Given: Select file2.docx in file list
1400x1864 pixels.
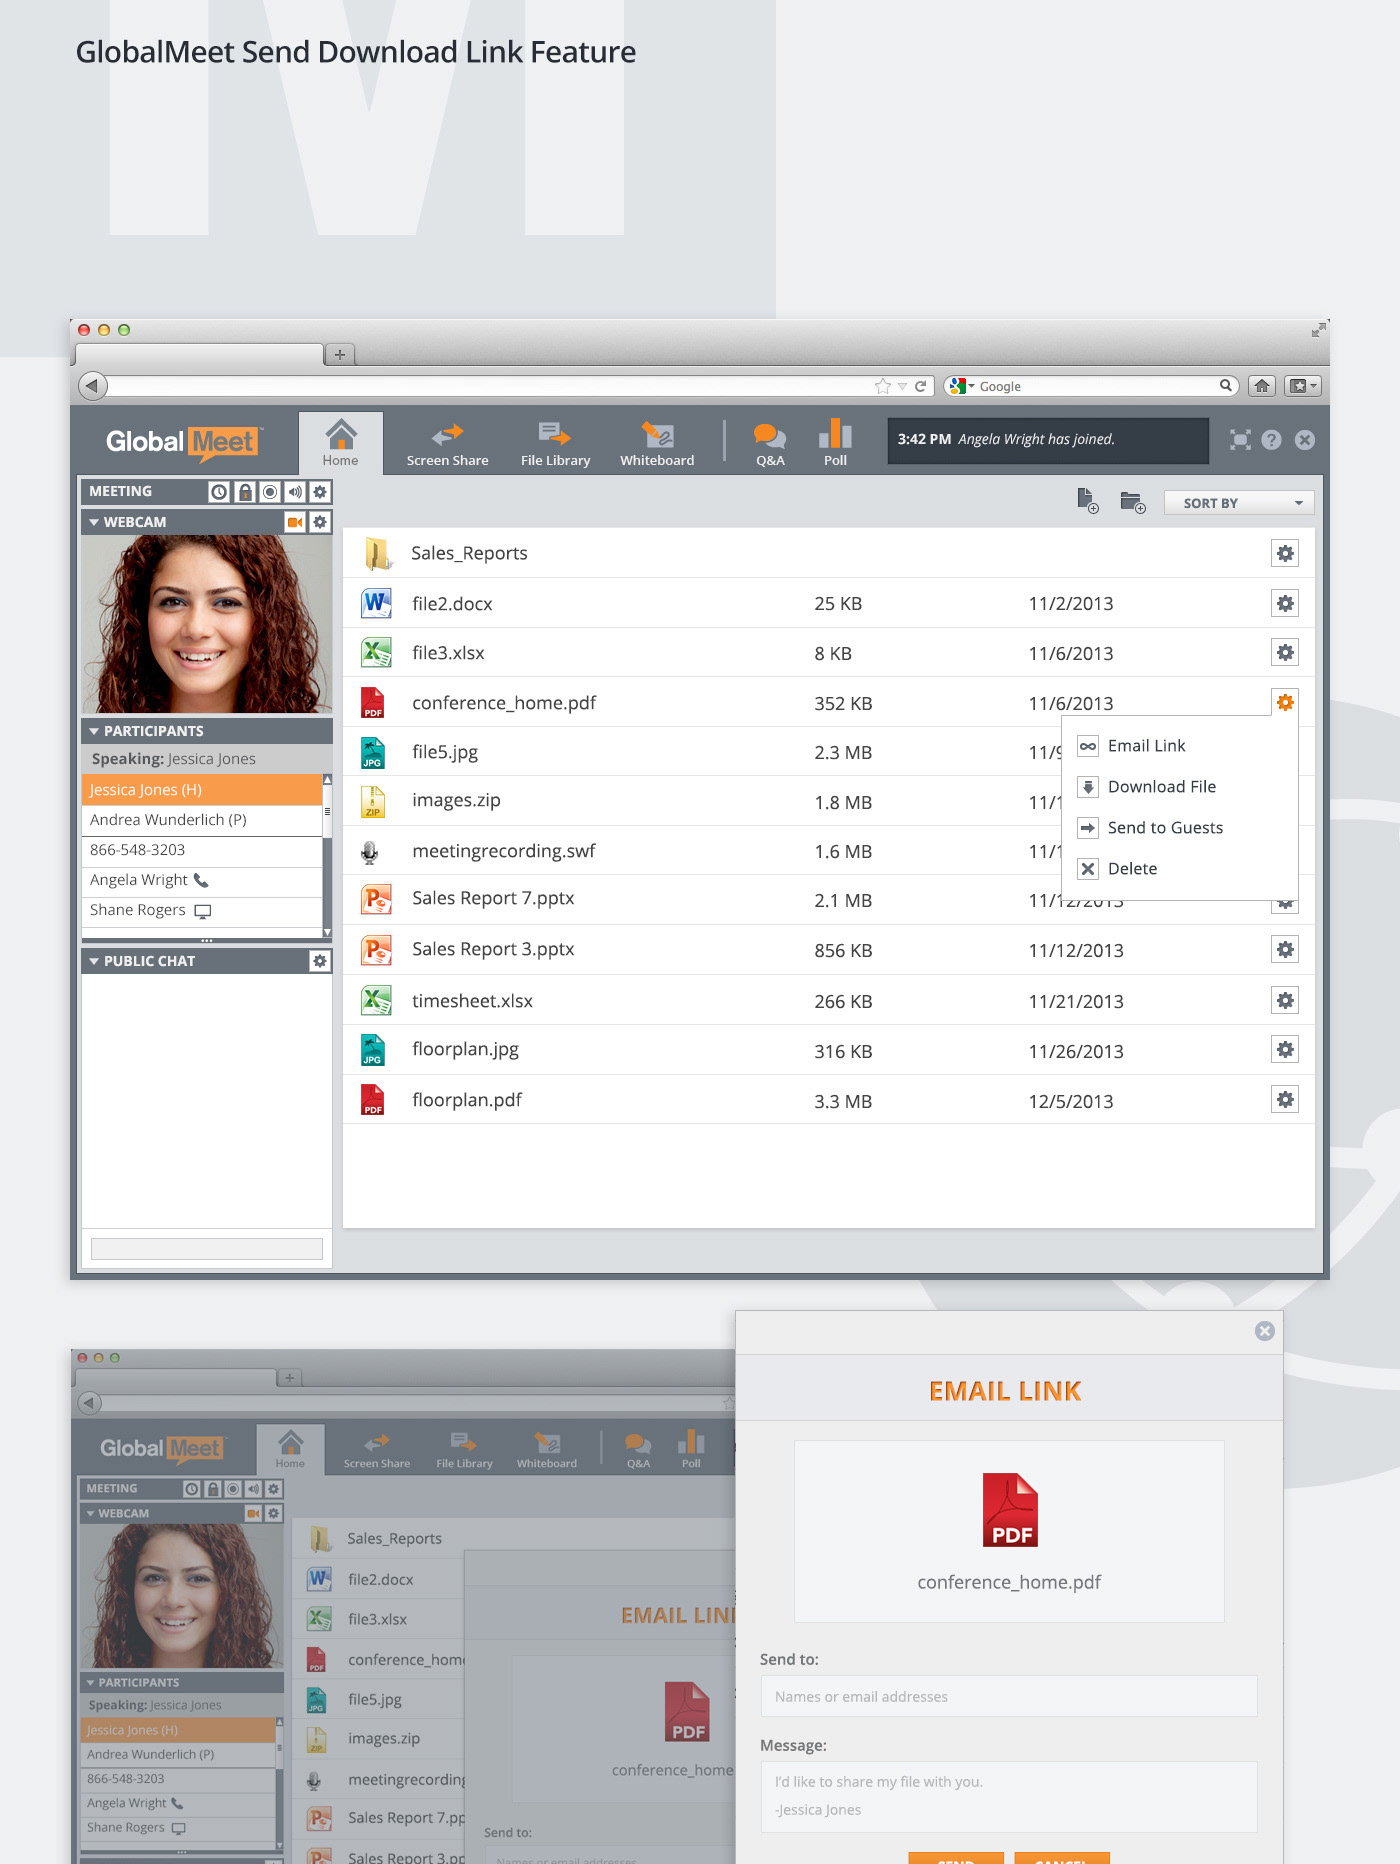Looking at the screenshot, I should pos(452,603).
